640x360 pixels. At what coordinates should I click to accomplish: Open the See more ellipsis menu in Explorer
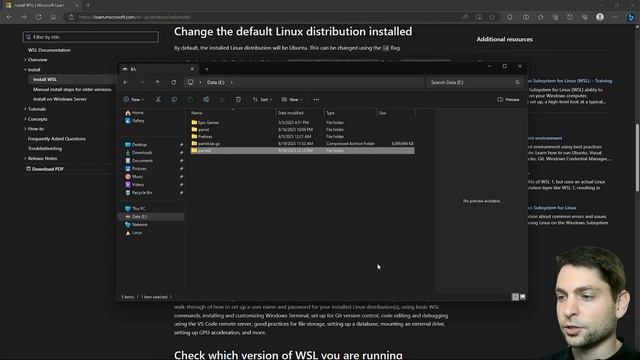tap(316, 100)
